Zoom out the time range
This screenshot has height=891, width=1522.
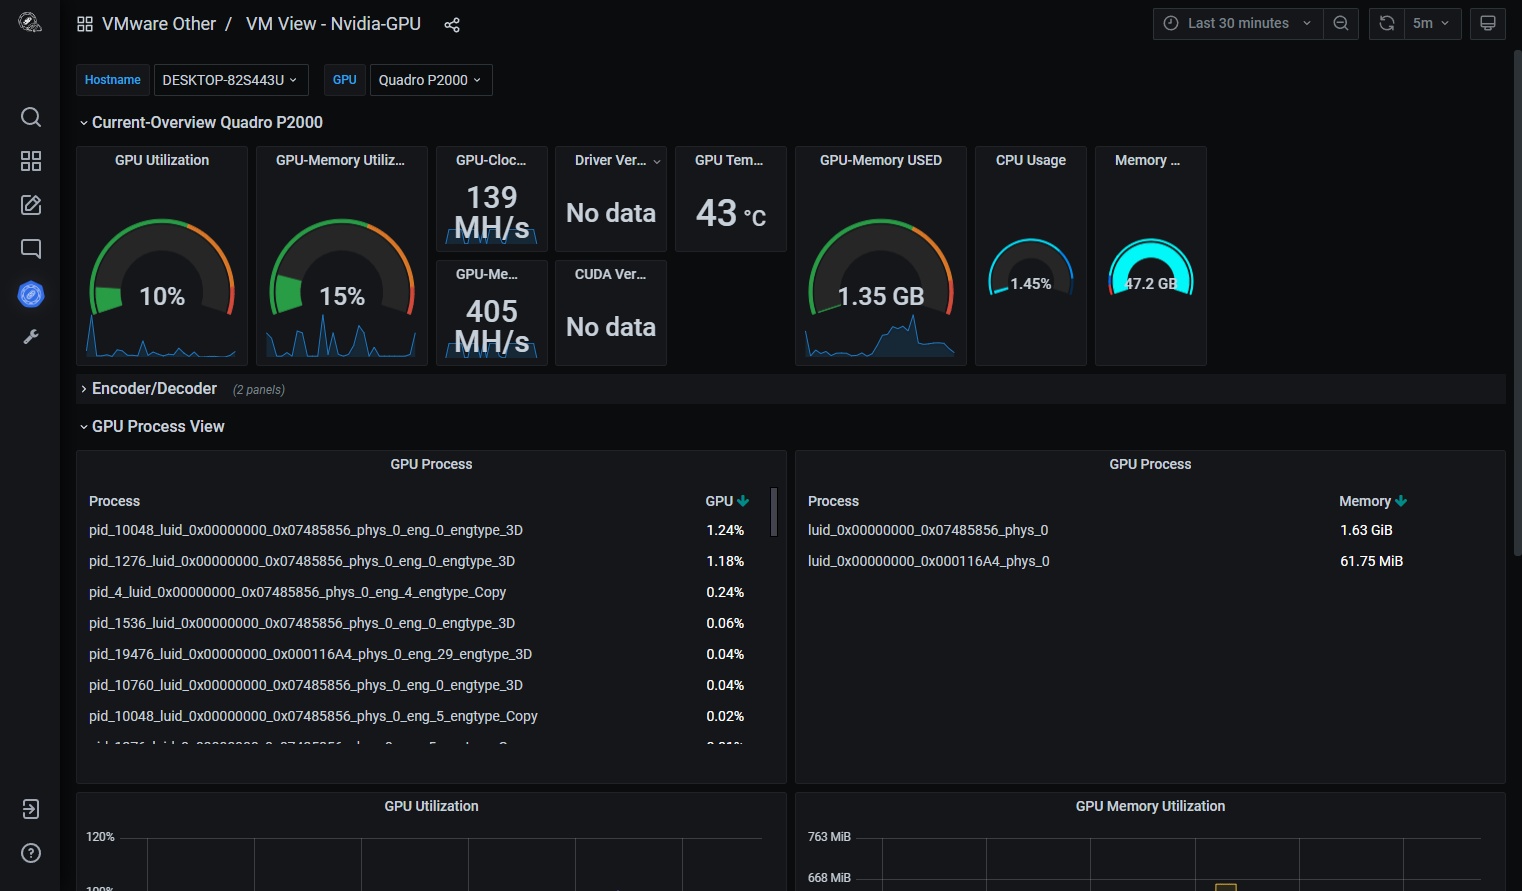(x=1341, y=24)
